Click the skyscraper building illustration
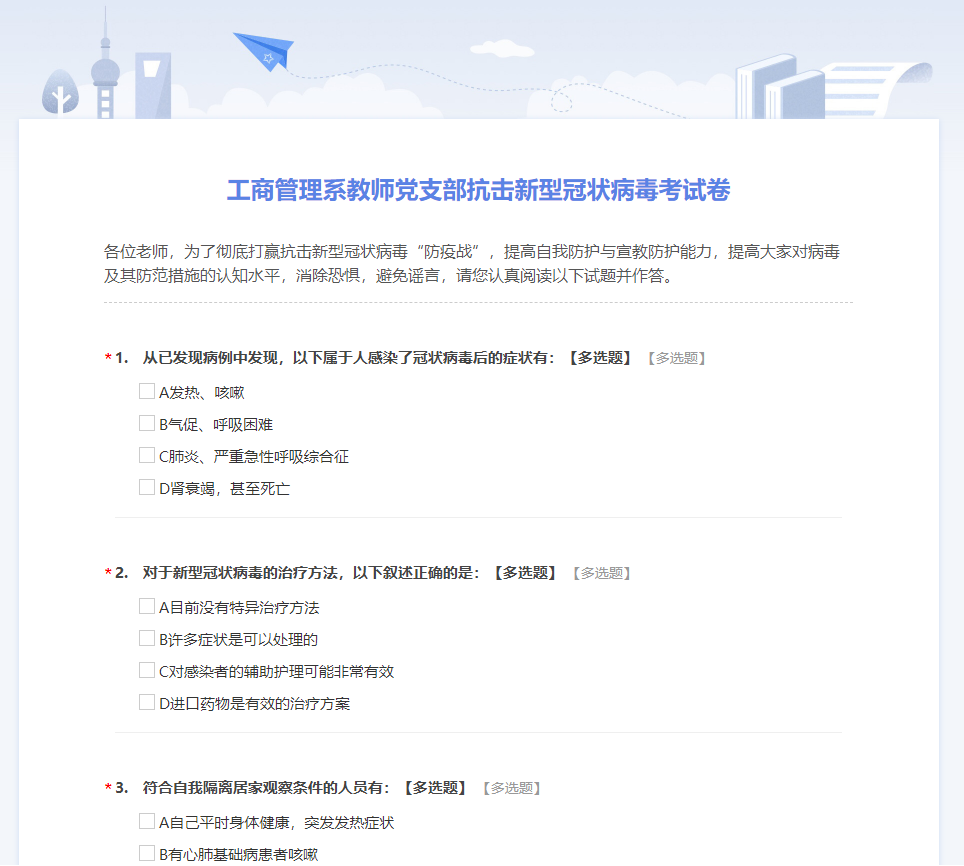The height and width of the screenshot is (866, 964). click(x=153, y=85)
